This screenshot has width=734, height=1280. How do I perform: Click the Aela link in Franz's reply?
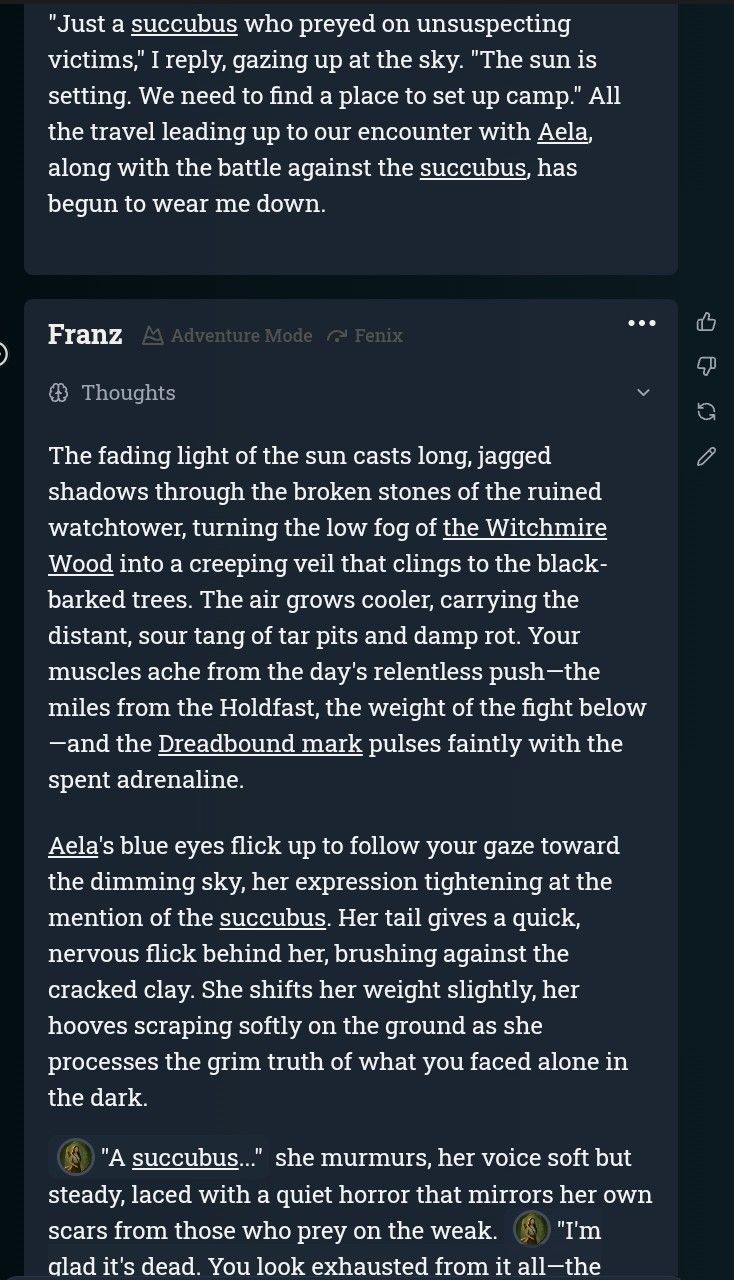tap(72, 846)
